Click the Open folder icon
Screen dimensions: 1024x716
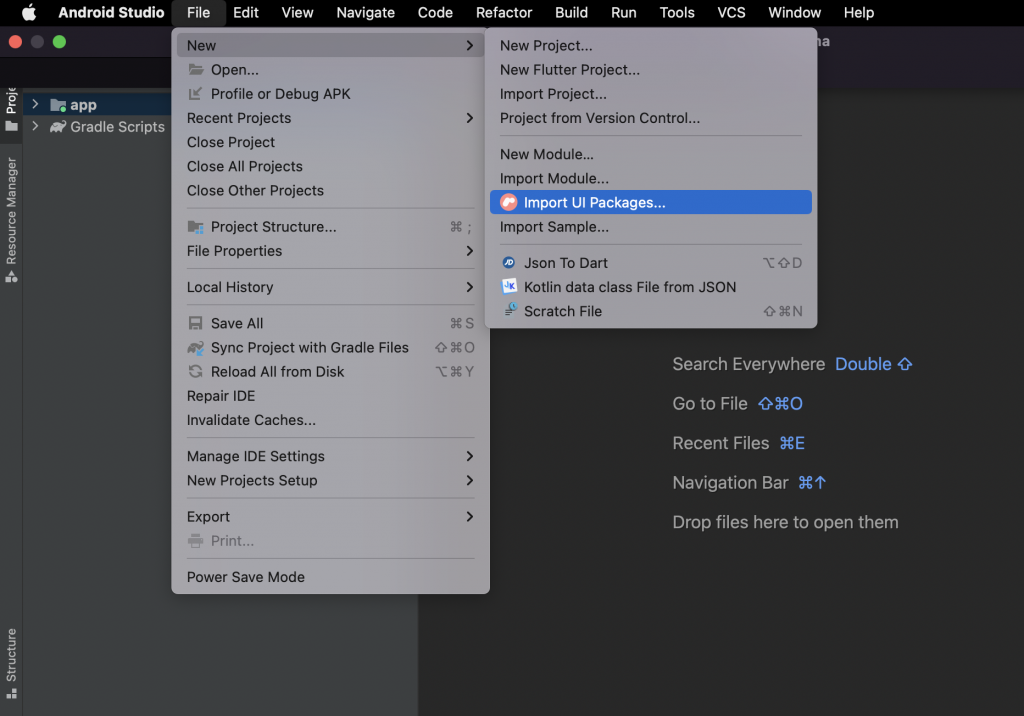click(195, 69)
